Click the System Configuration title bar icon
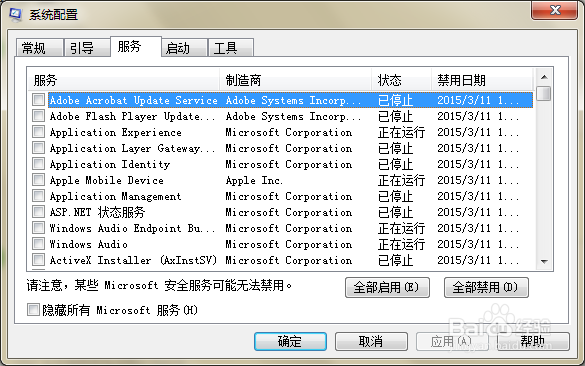This screenshot has height=366, width=585. [16, 14]
